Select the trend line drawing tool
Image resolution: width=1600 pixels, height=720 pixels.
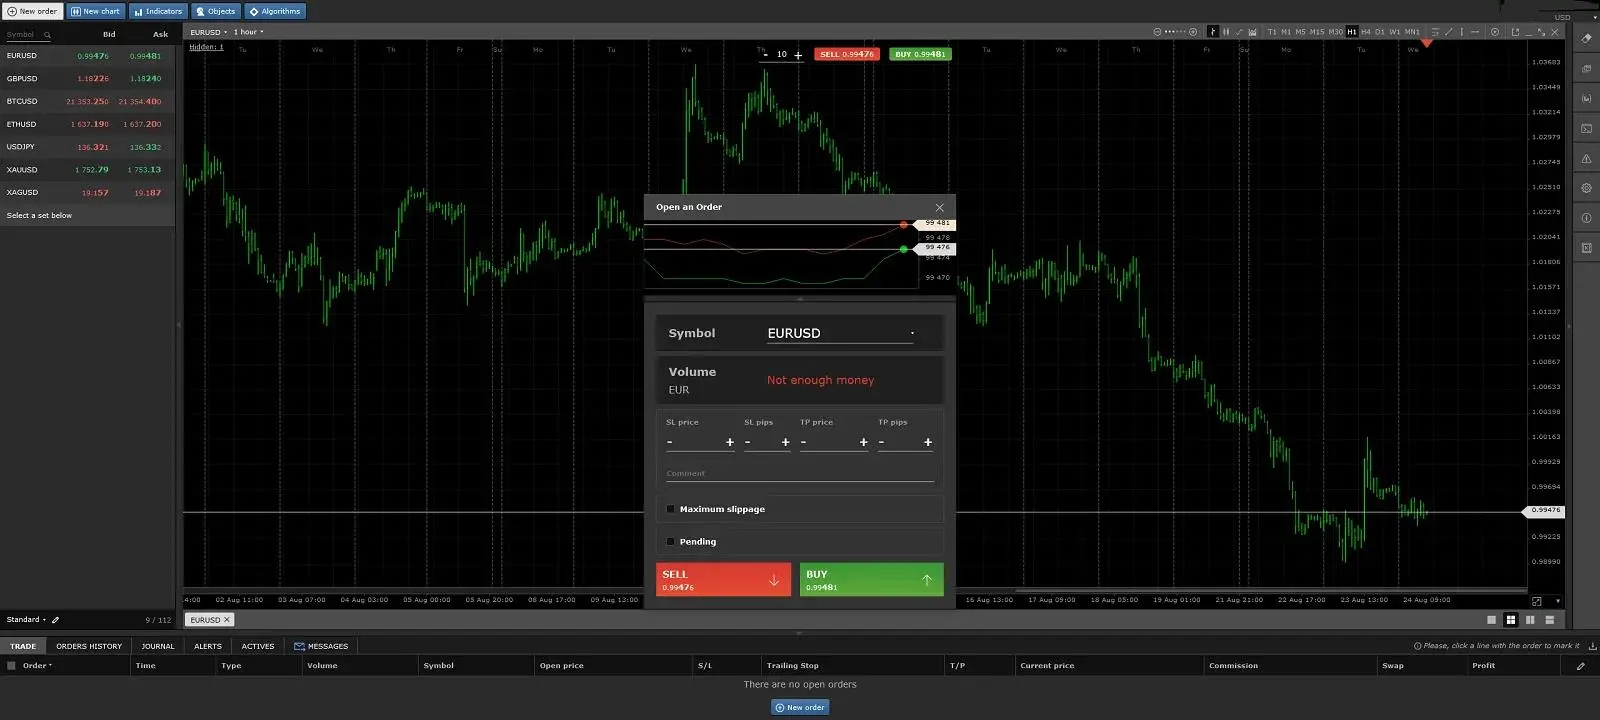click(x=1448, y=32)
